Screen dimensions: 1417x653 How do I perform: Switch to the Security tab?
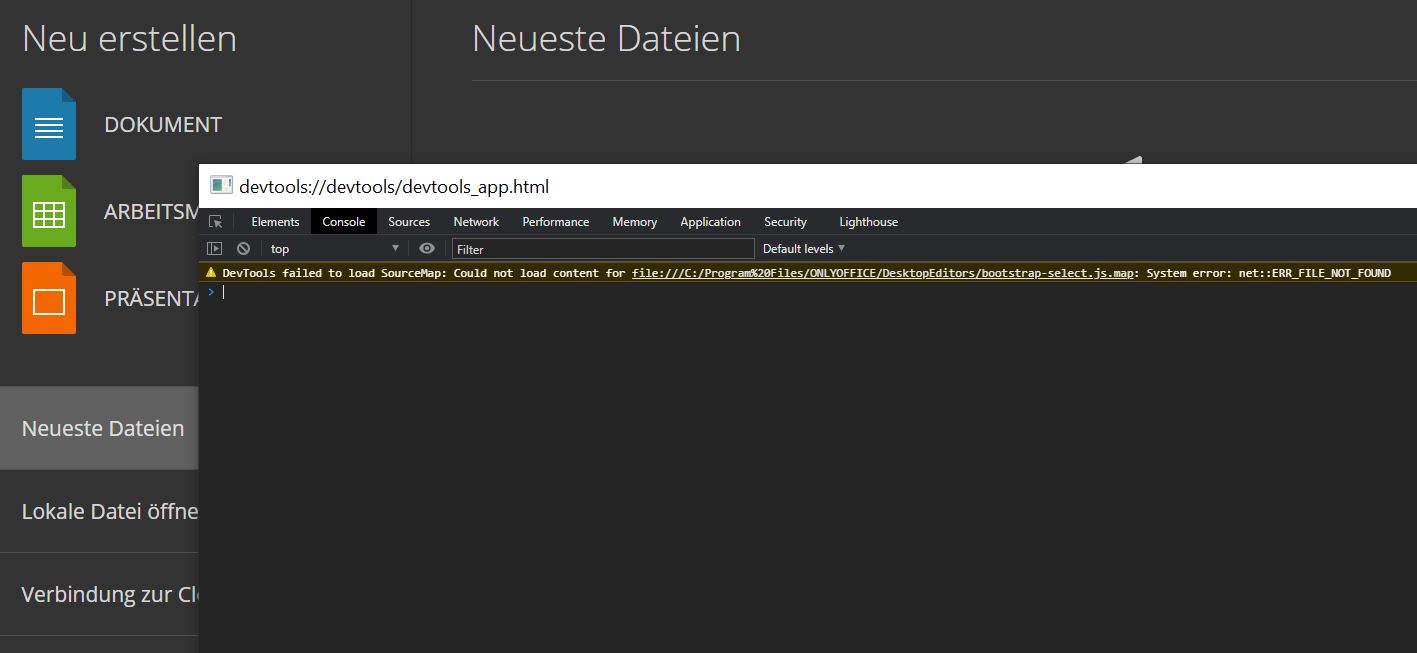[785, 222]
